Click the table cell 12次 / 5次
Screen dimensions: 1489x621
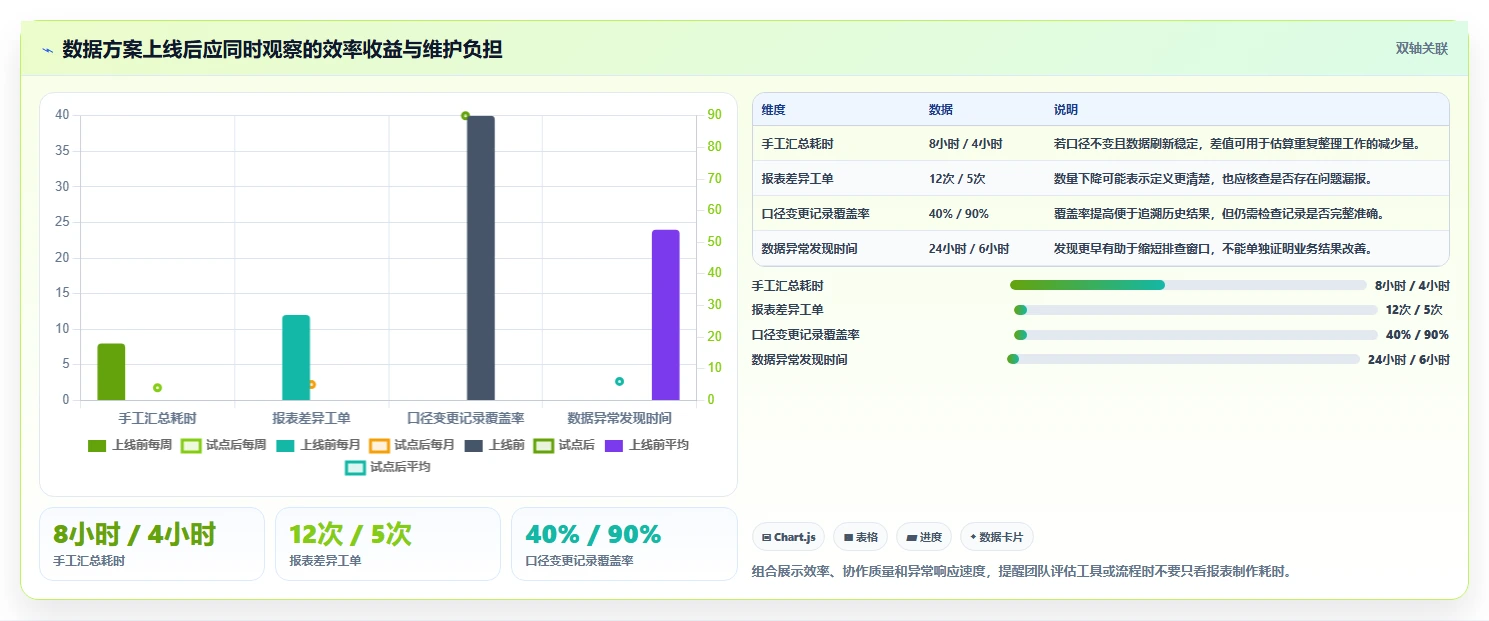click(x=957, y=179)
